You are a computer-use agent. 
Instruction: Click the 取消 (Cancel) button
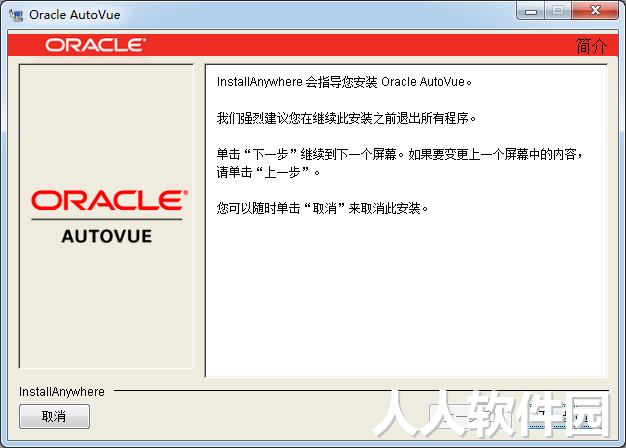tap(54, 416)
